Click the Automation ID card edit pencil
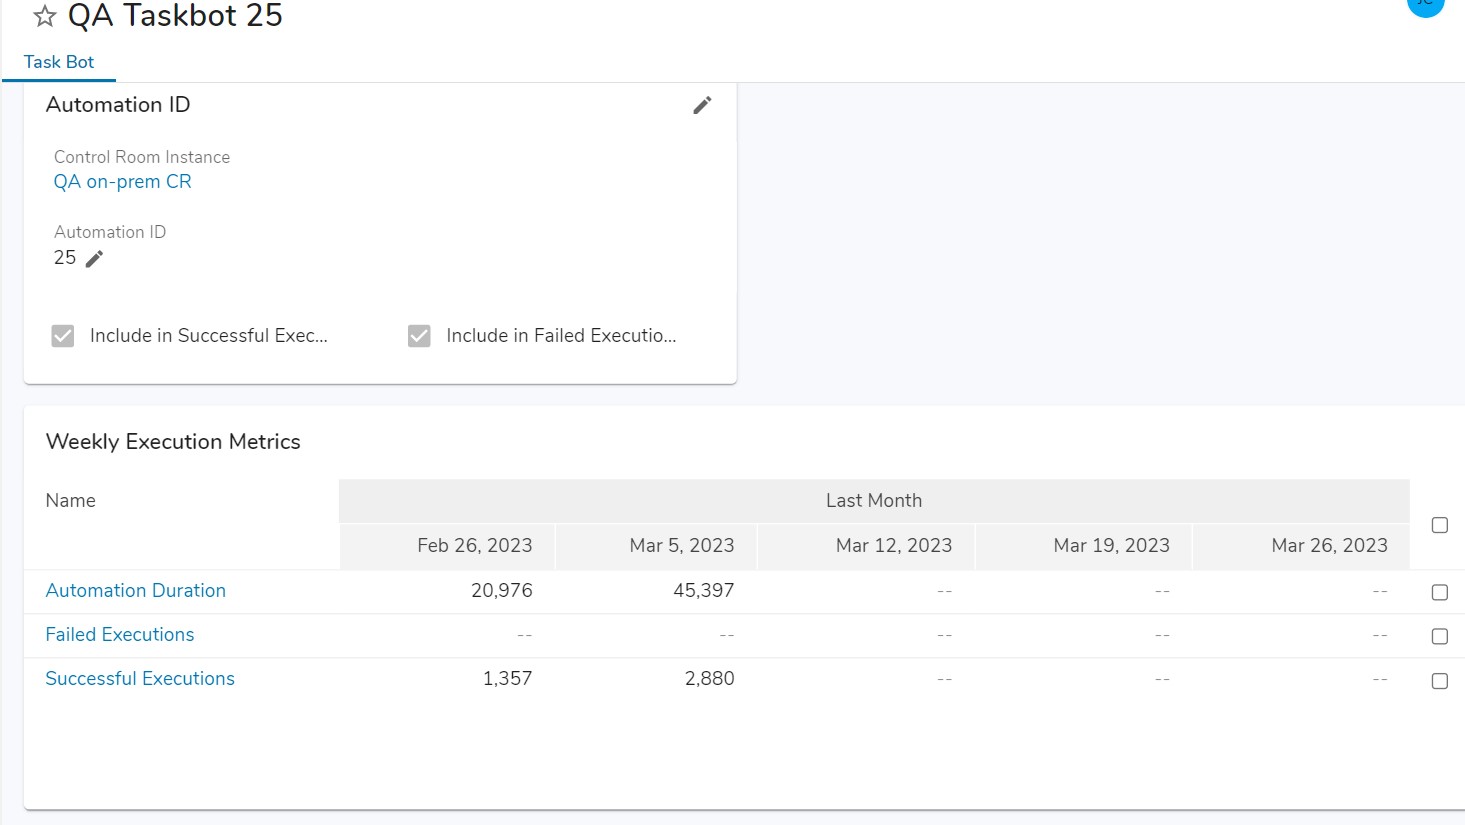 coord(702,105)
